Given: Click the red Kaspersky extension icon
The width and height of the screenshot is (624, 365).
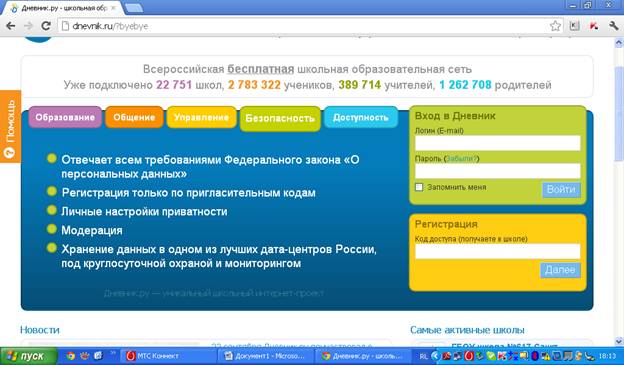Looking at the screenshot, I should tap(594, 26).
